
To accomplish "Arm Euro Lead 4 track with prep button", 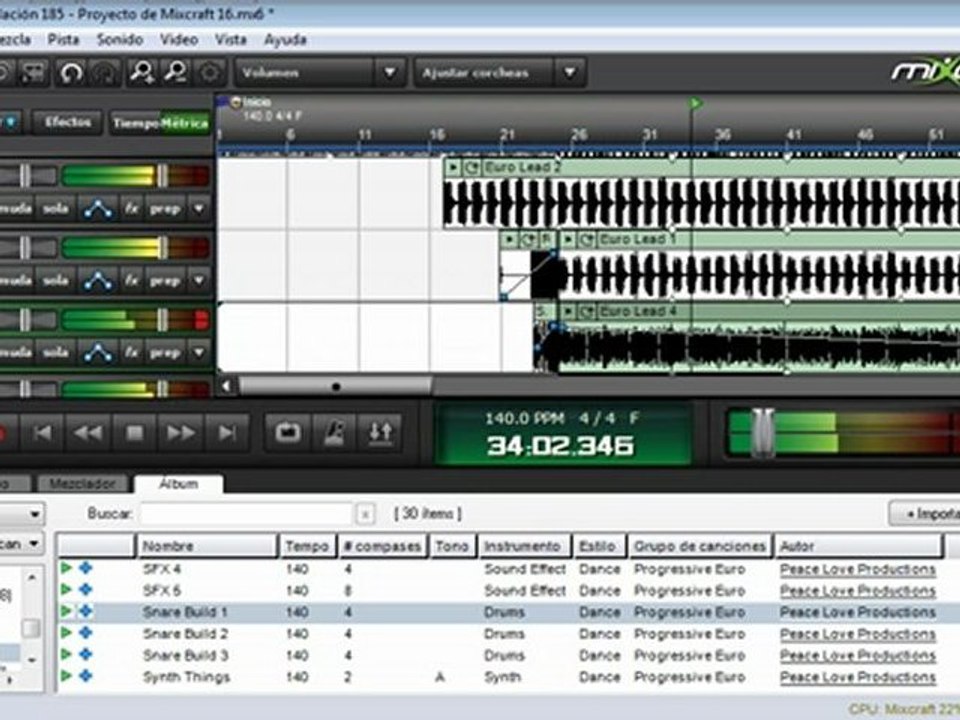I will click(165, 353).
